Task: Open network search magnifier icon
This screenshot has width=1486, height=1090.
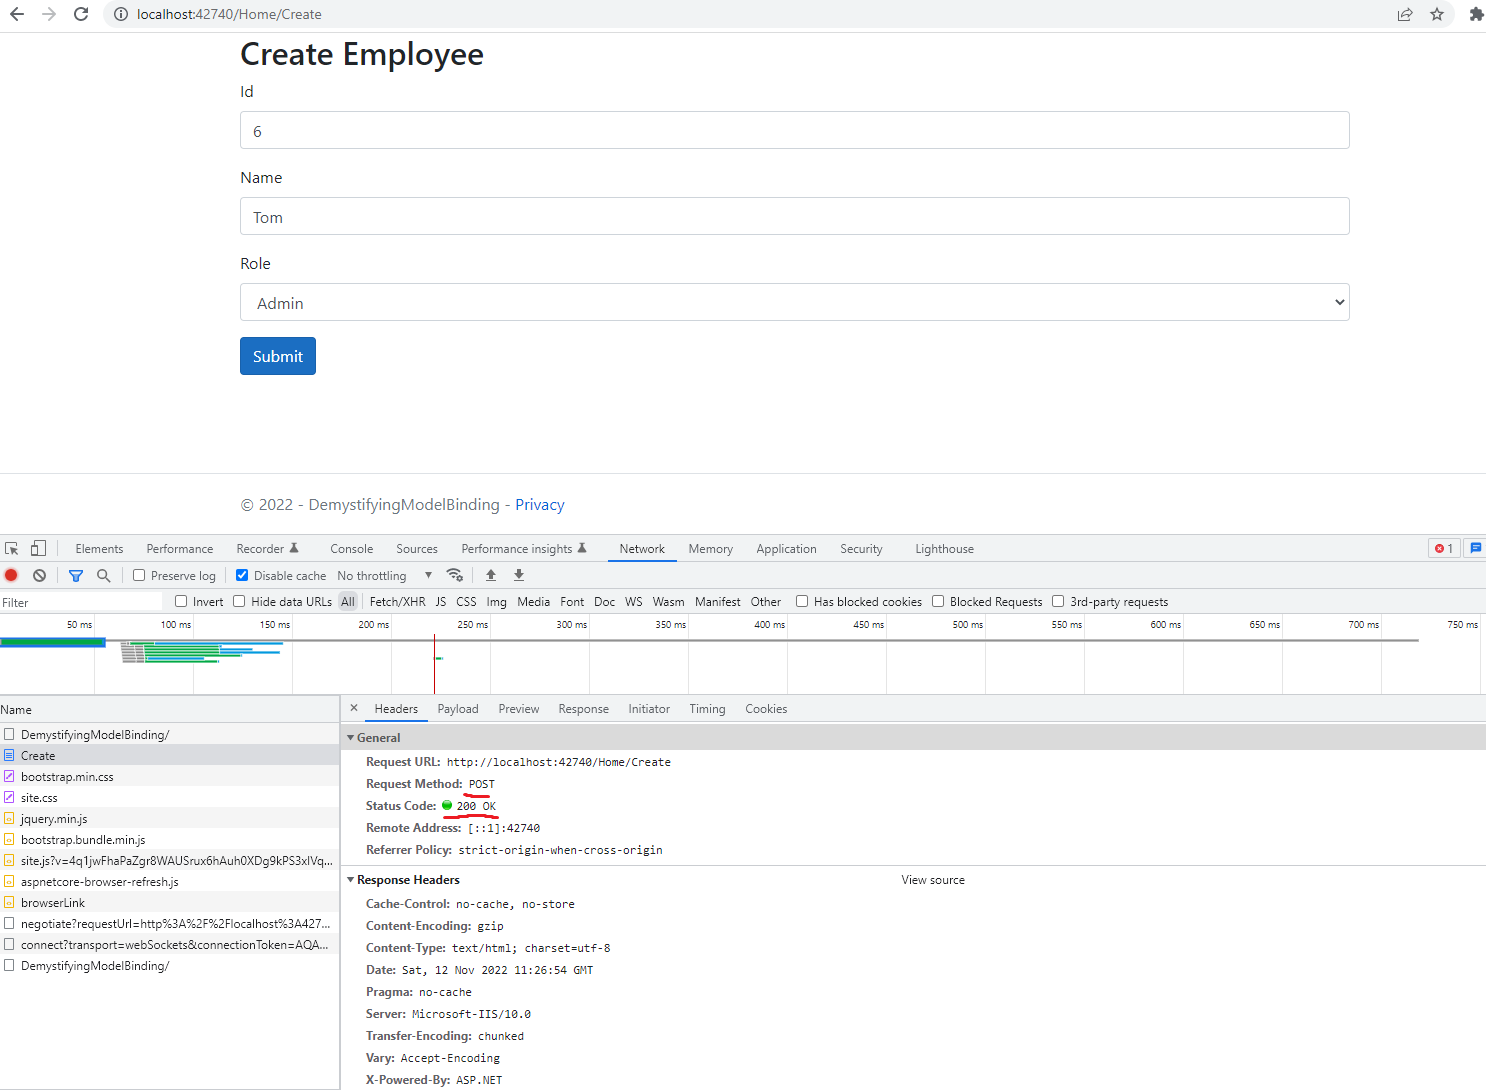Action: point(103,575)
